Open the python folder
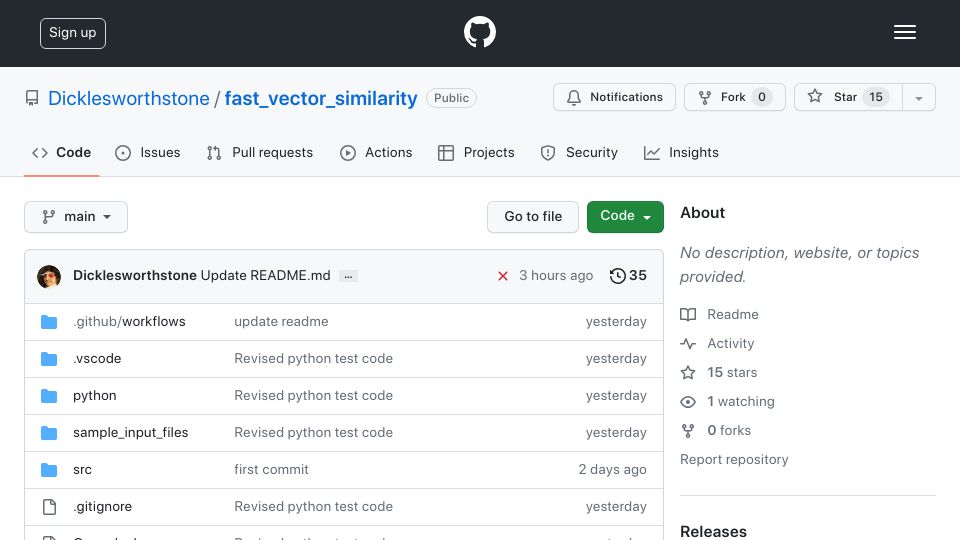 pos(94,396)
